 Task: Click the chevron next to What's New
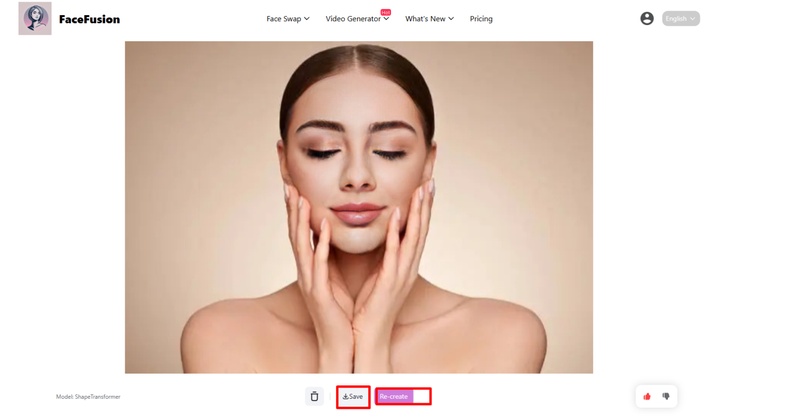[x=451, y=19]
